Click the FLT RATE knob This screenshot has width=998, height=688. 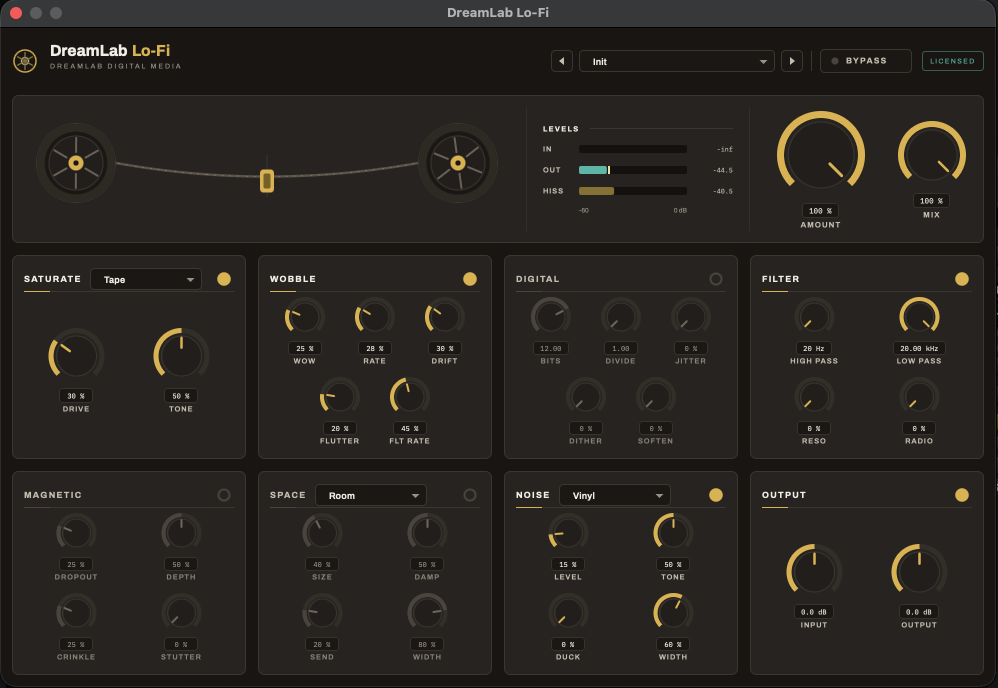[410, 397]
